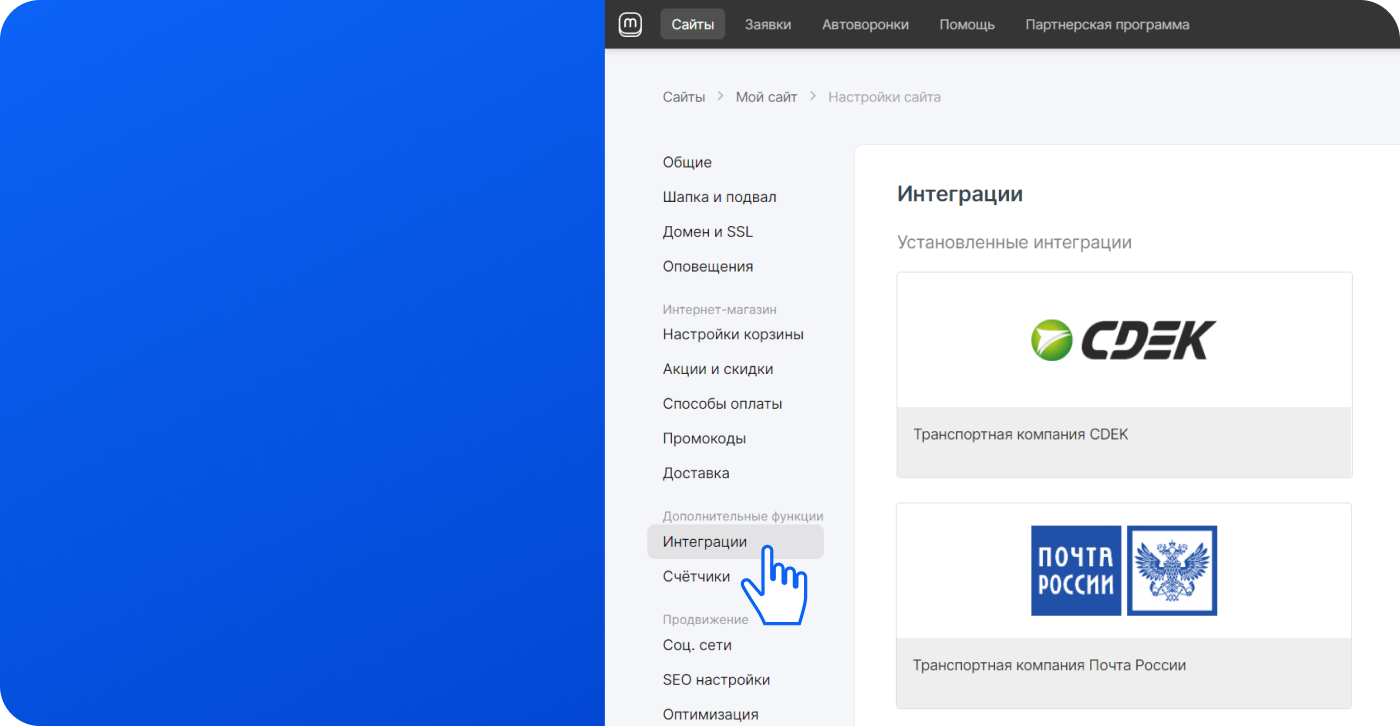1400x726 pixels.
Task: Open the Заявки top menu tab
Action: (768, 24)
